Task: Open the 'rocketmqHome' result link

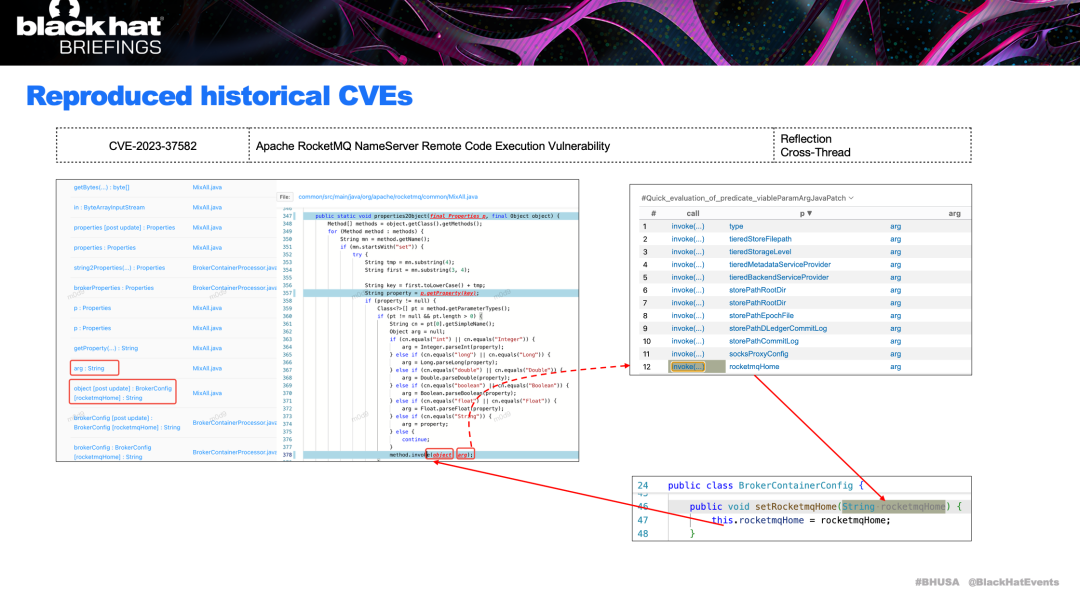Action: point(754,366)
